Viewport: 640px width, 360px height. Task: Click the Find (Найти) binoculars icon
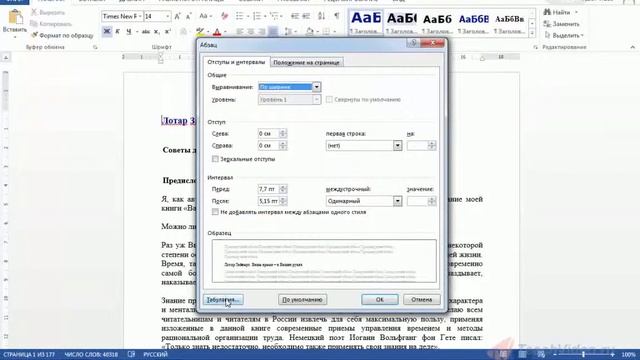[547, 12]
